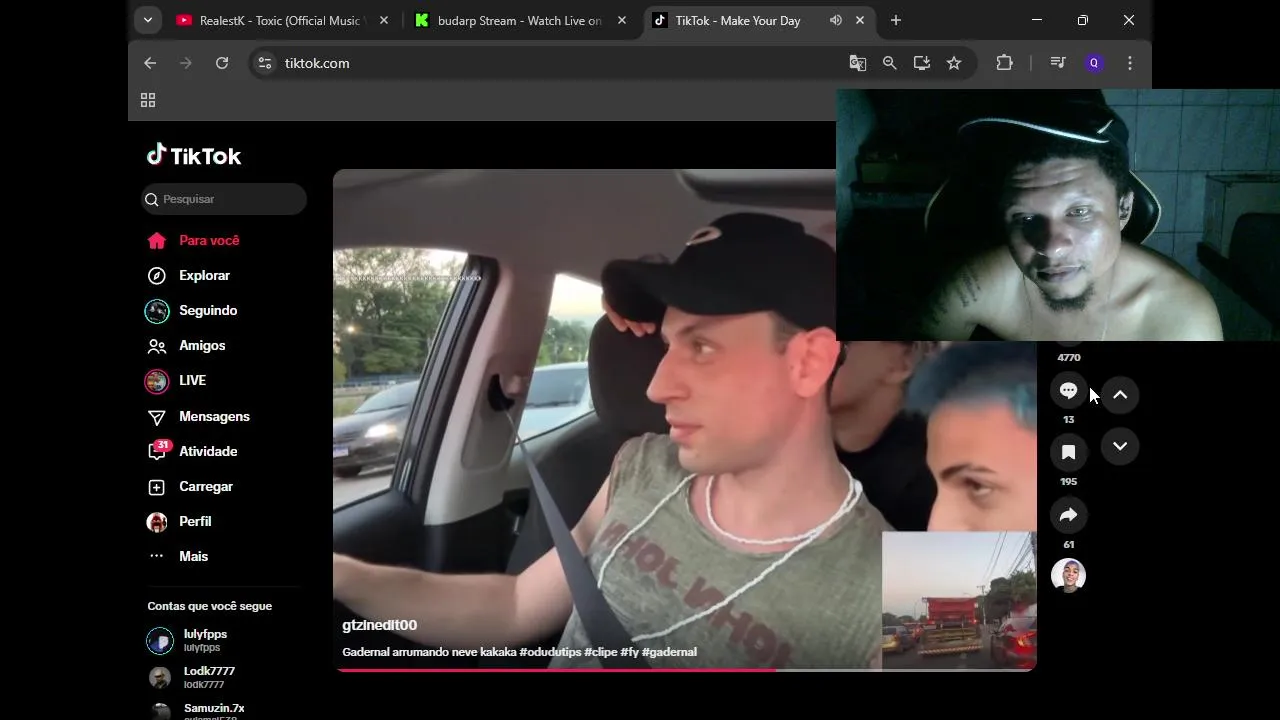Bookmark the video with the save icon

click(x=1068, y=452)
